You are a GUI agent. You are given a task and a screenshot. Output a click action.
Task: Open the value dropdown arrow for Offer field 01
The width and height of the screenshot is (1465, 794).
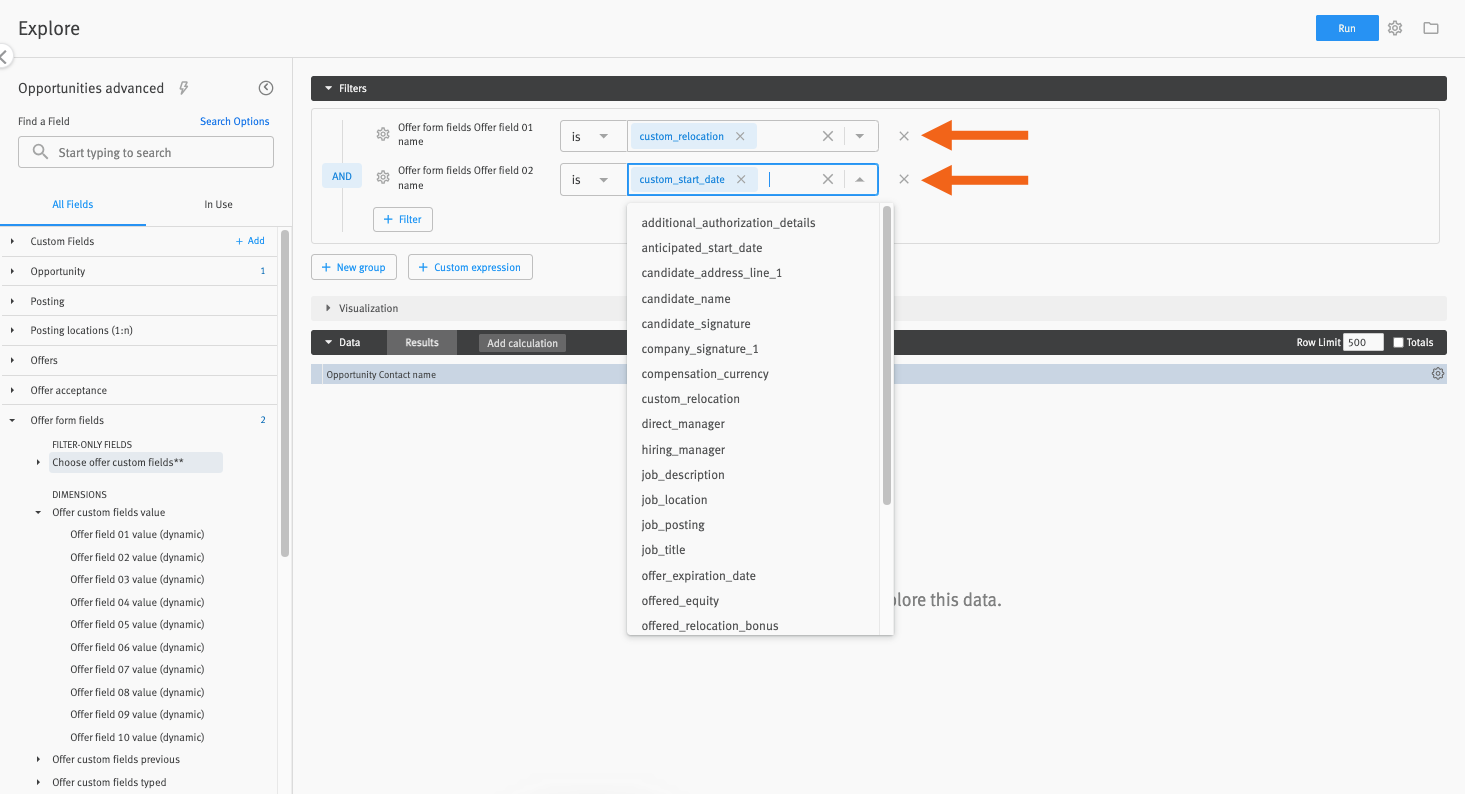coord(860,136)
